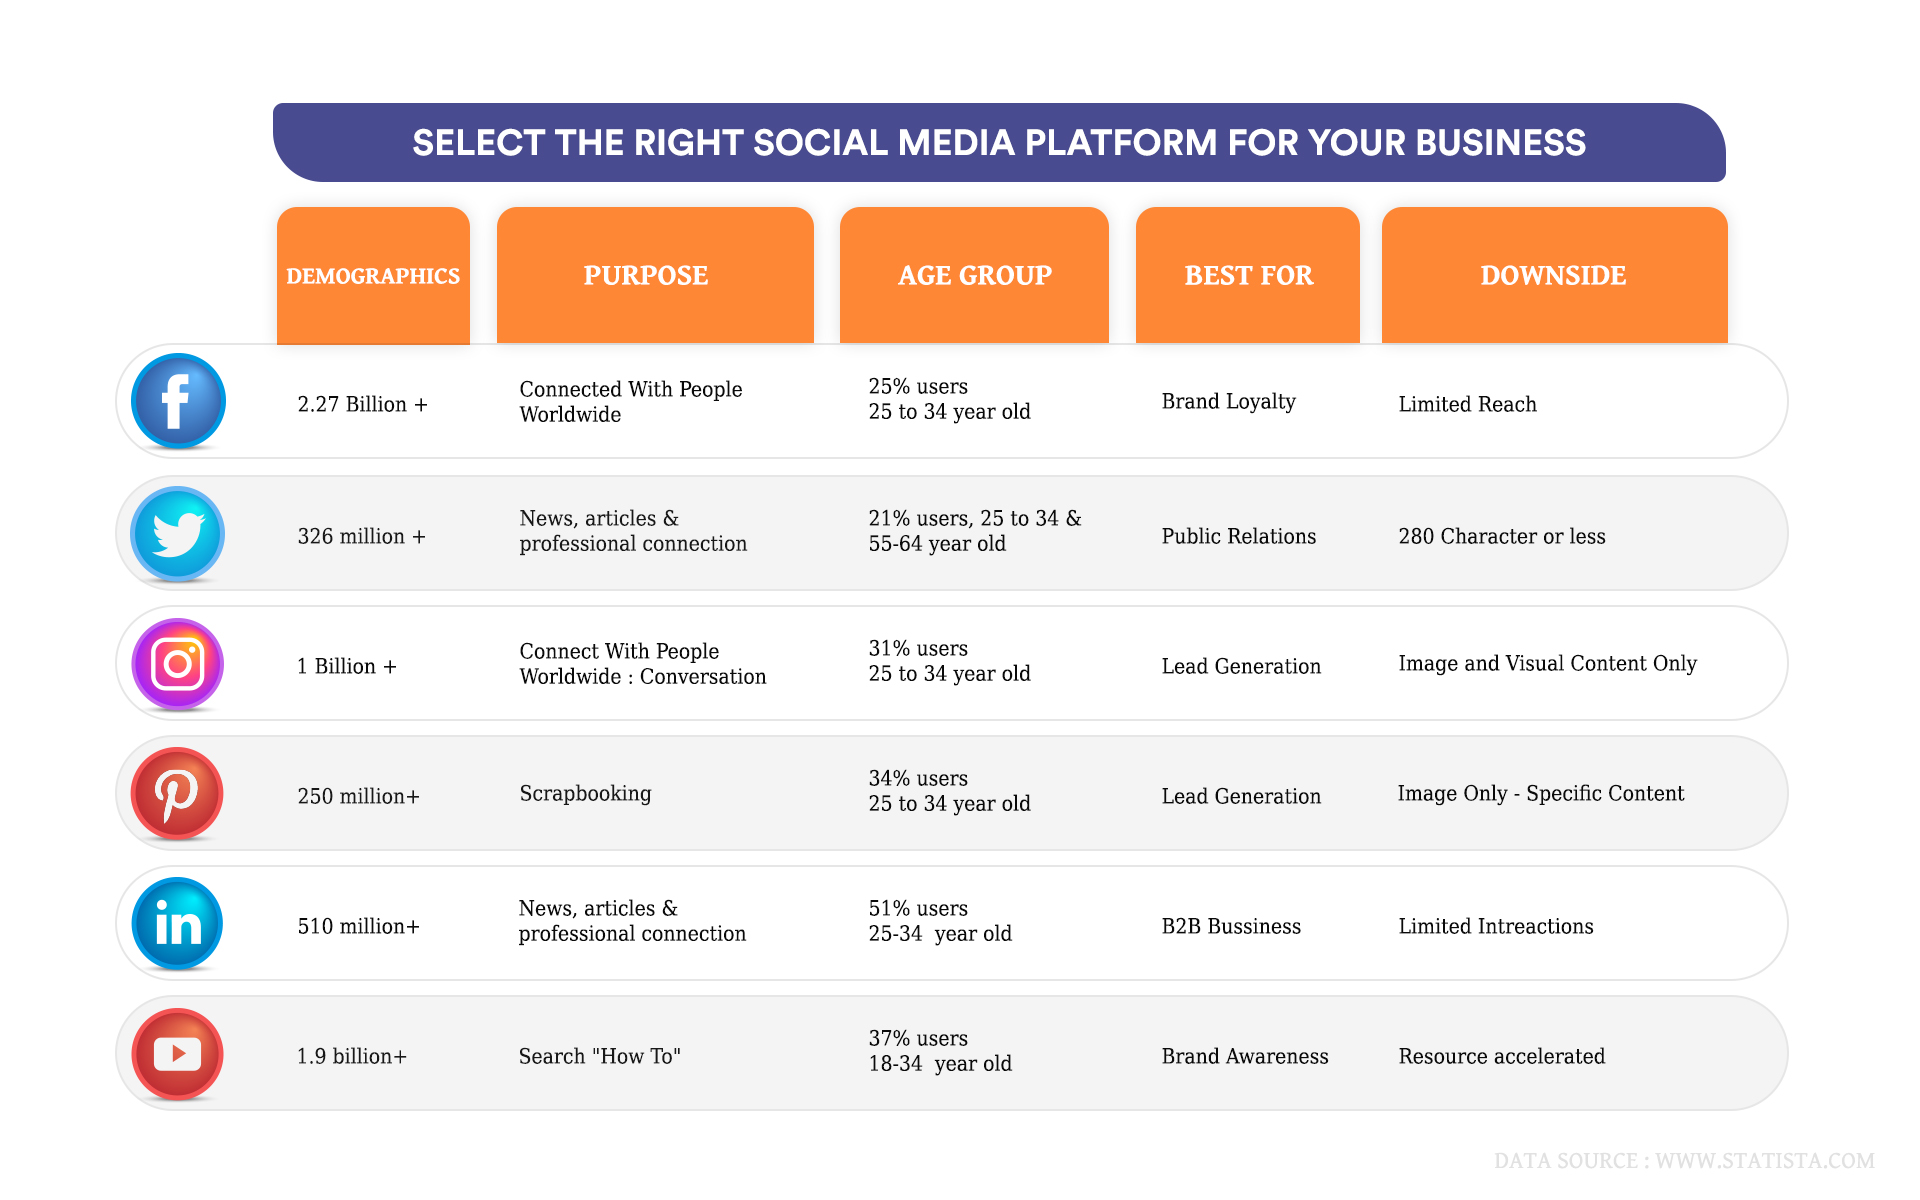Select the Instagram camera icon
Image resolution: width=1920 pixels, height=1200 pixels.
[178, 664]
